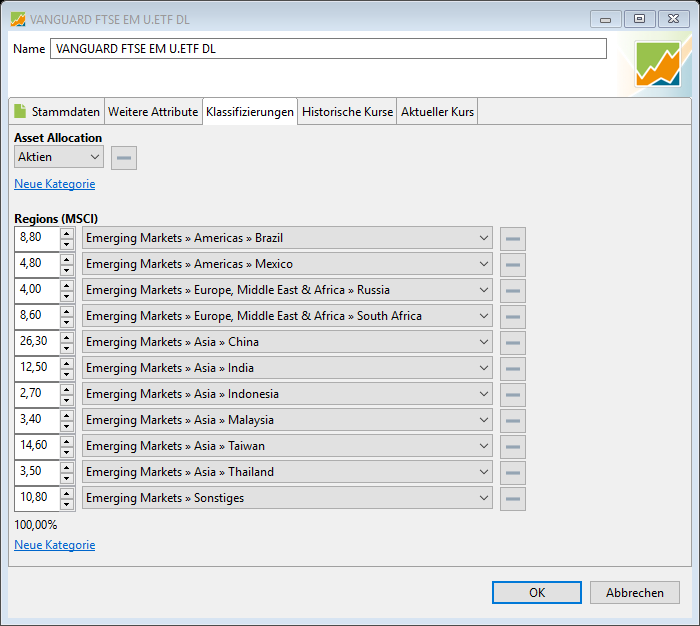This screenshot has height=626, width=700.
Task: Open the Americas » Brazil dropdown
Action: pyautogui.click(x=287, y=238)
